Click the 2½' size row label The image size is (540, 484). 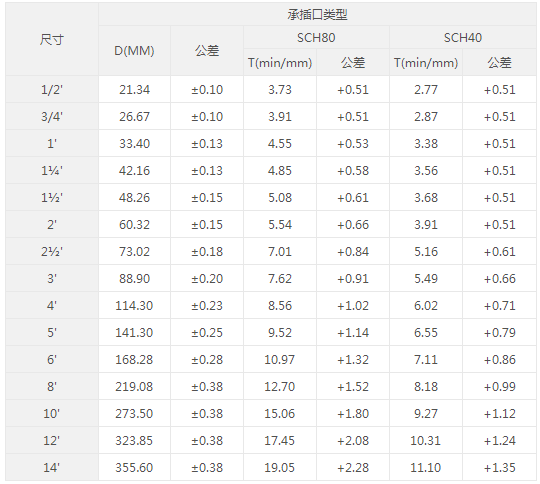pyautogui.click(x=52, y=251)
